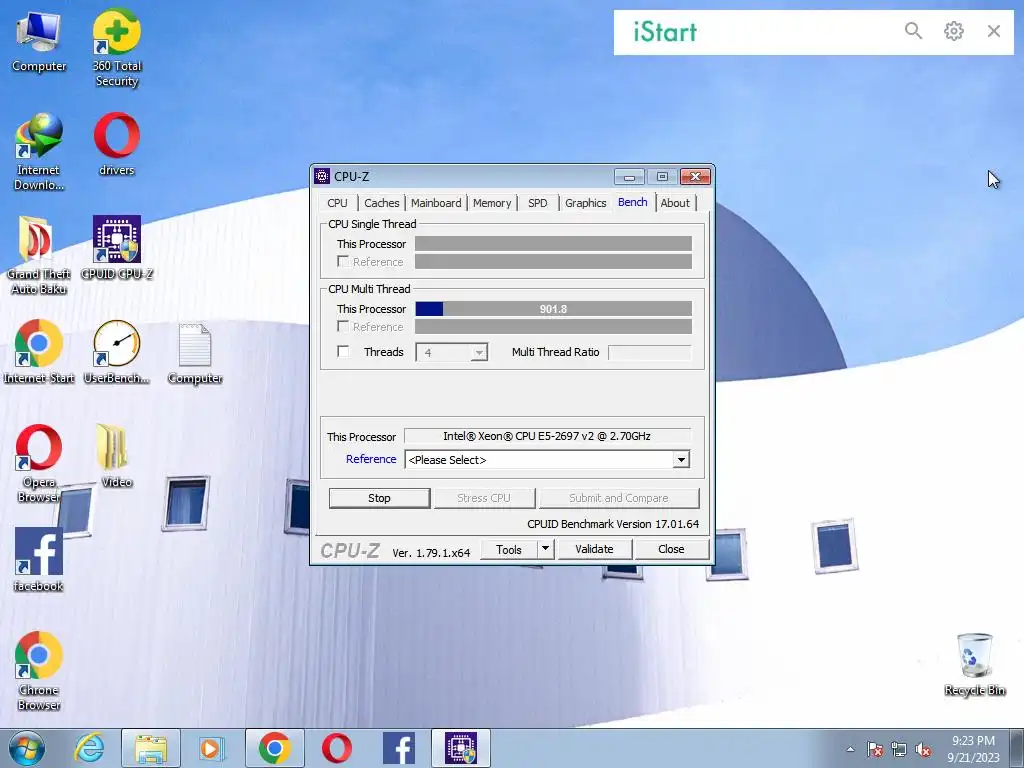1024x768 pixels.
Task: Open the Windows Start menu orb
Action: (27, 748)
